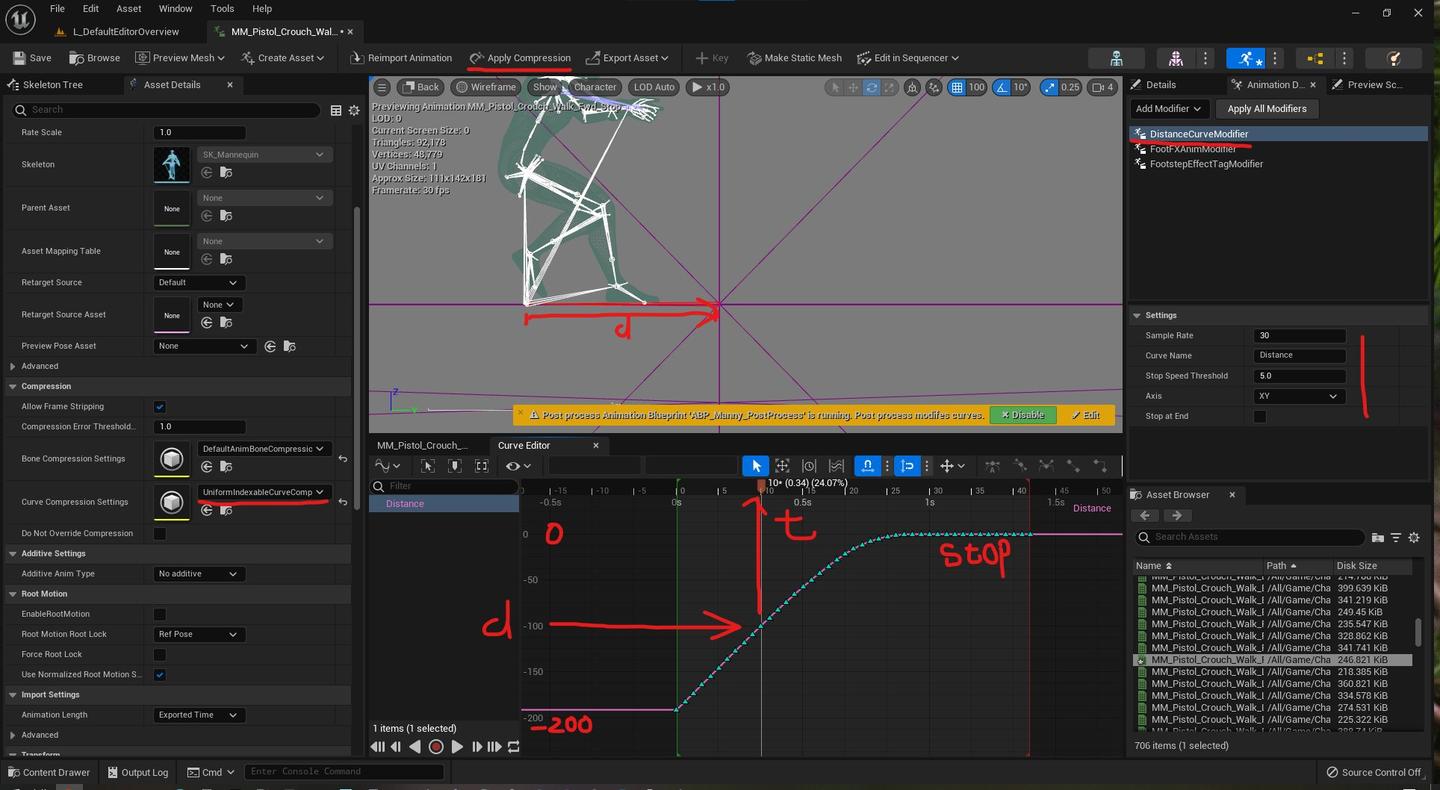
Task: Toggle the Force Root Lock checkbox
Action: pyautogui.click(x=159, y=654)
